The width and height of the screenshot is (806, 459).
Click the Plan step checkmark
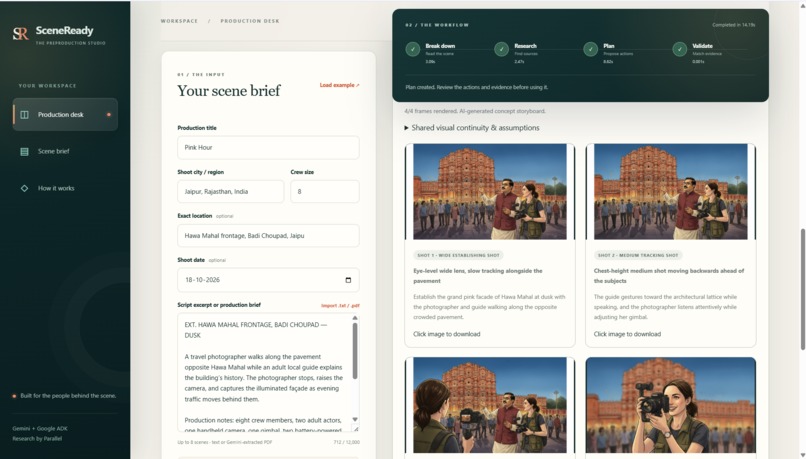pyautogui.click(x=590, y=49)
